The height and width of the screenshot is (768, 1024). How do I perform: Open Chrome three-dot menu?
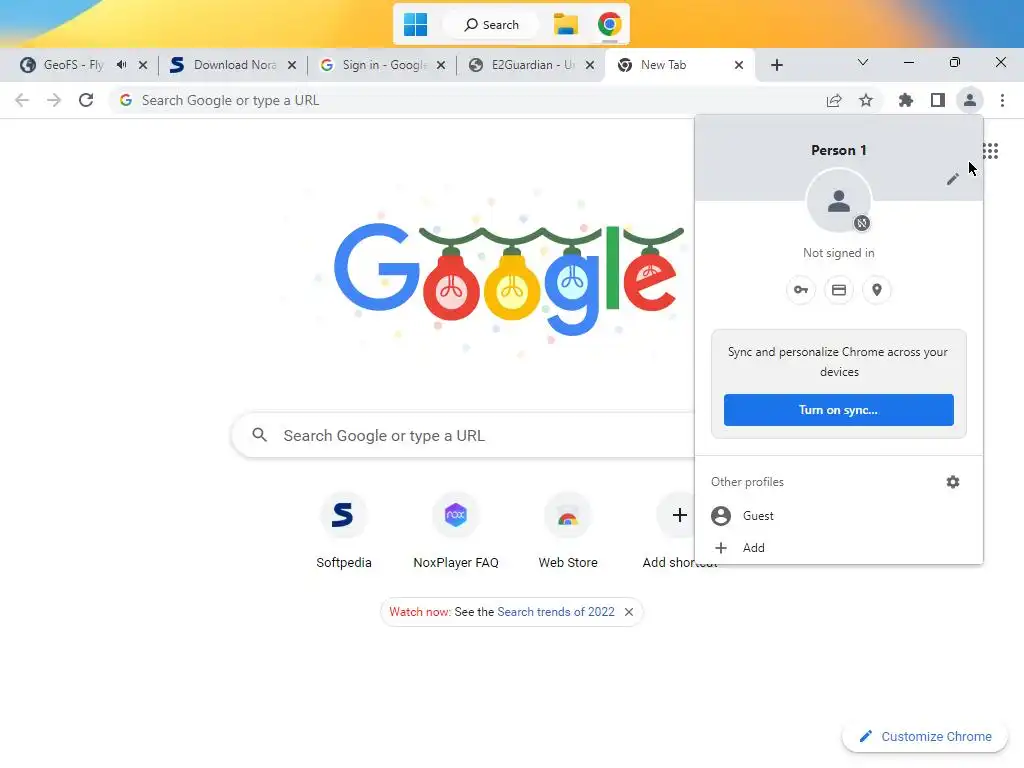pyautogui.click(x=1002, y=100)
